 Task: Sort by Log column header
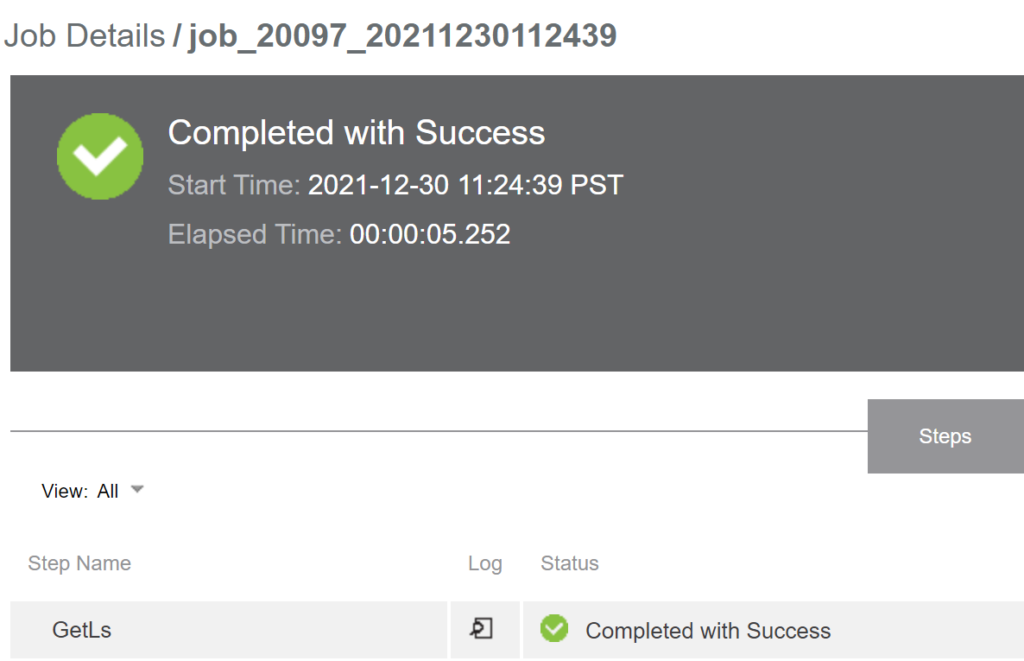[x=485, y=563]
